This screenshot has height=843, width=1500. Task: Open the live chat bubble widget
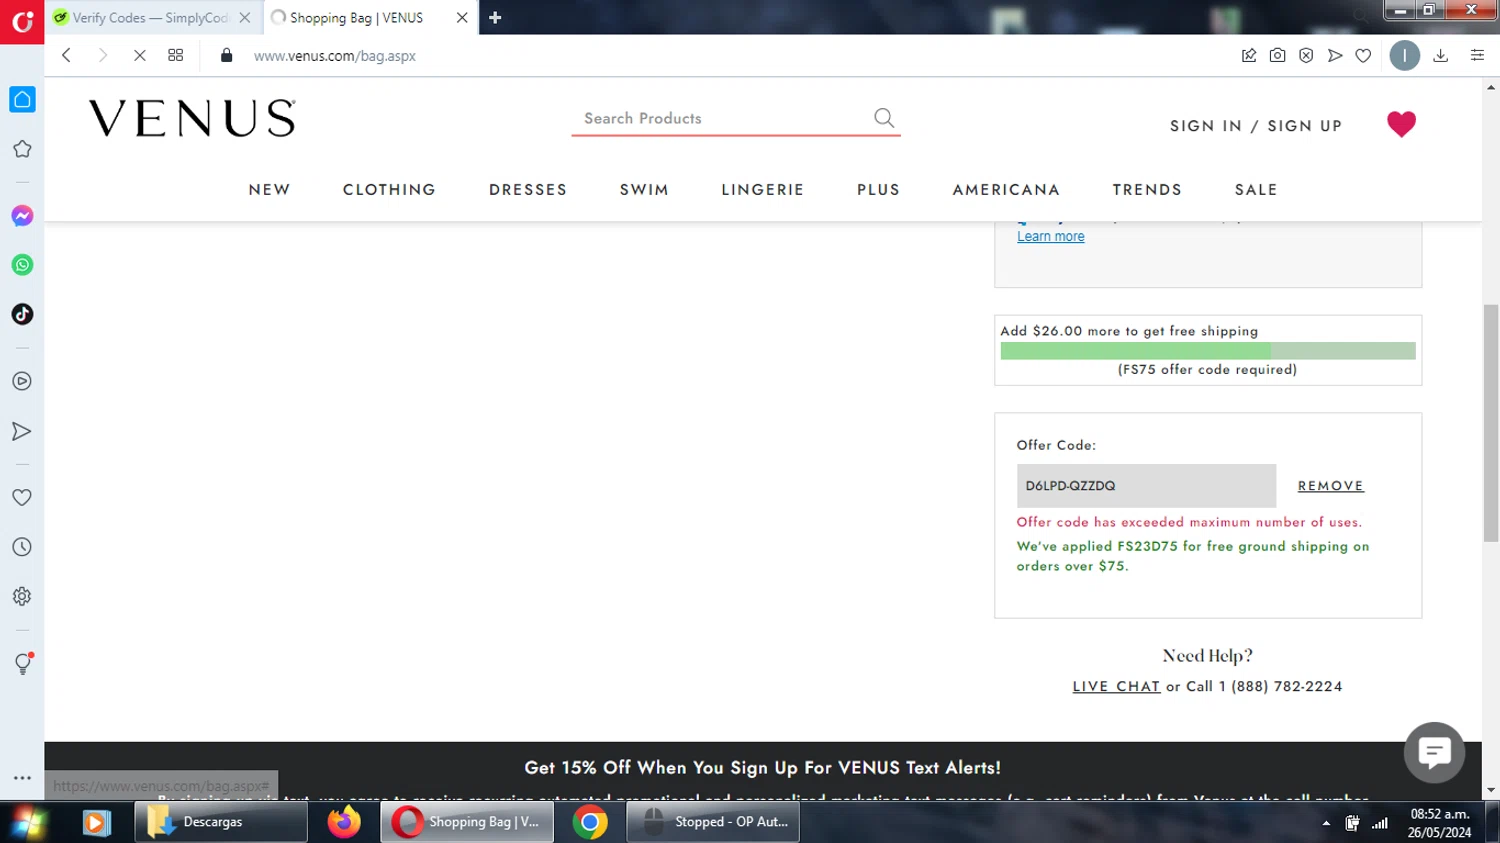(x=1434, y=752)
